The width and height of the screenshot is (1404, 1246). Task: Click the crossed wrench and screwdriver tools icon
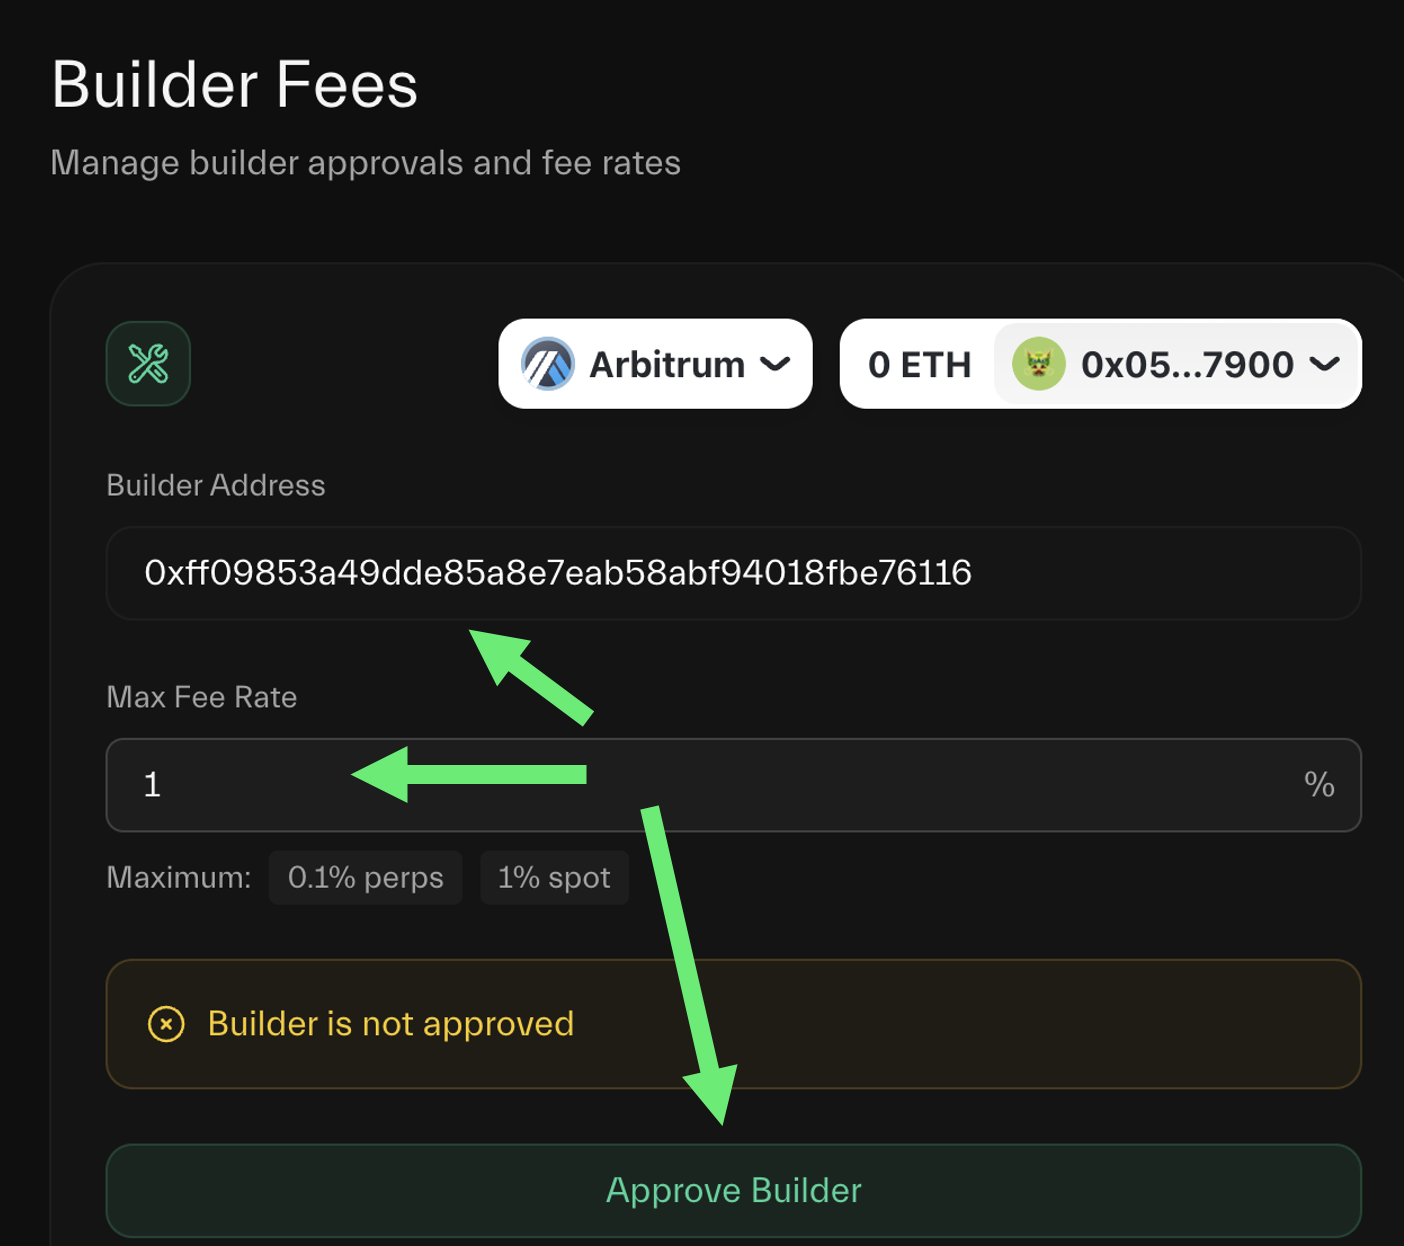pyautogui.click(x=148, y=364)
